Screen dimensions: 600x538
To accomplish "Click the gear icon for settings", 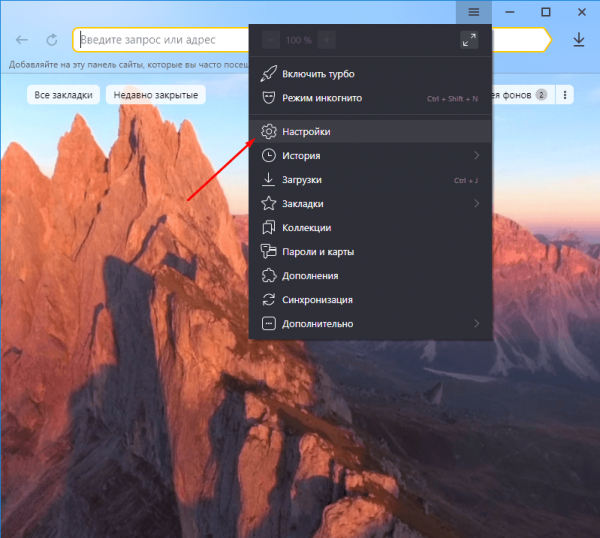I will click(x=269, y=131).
